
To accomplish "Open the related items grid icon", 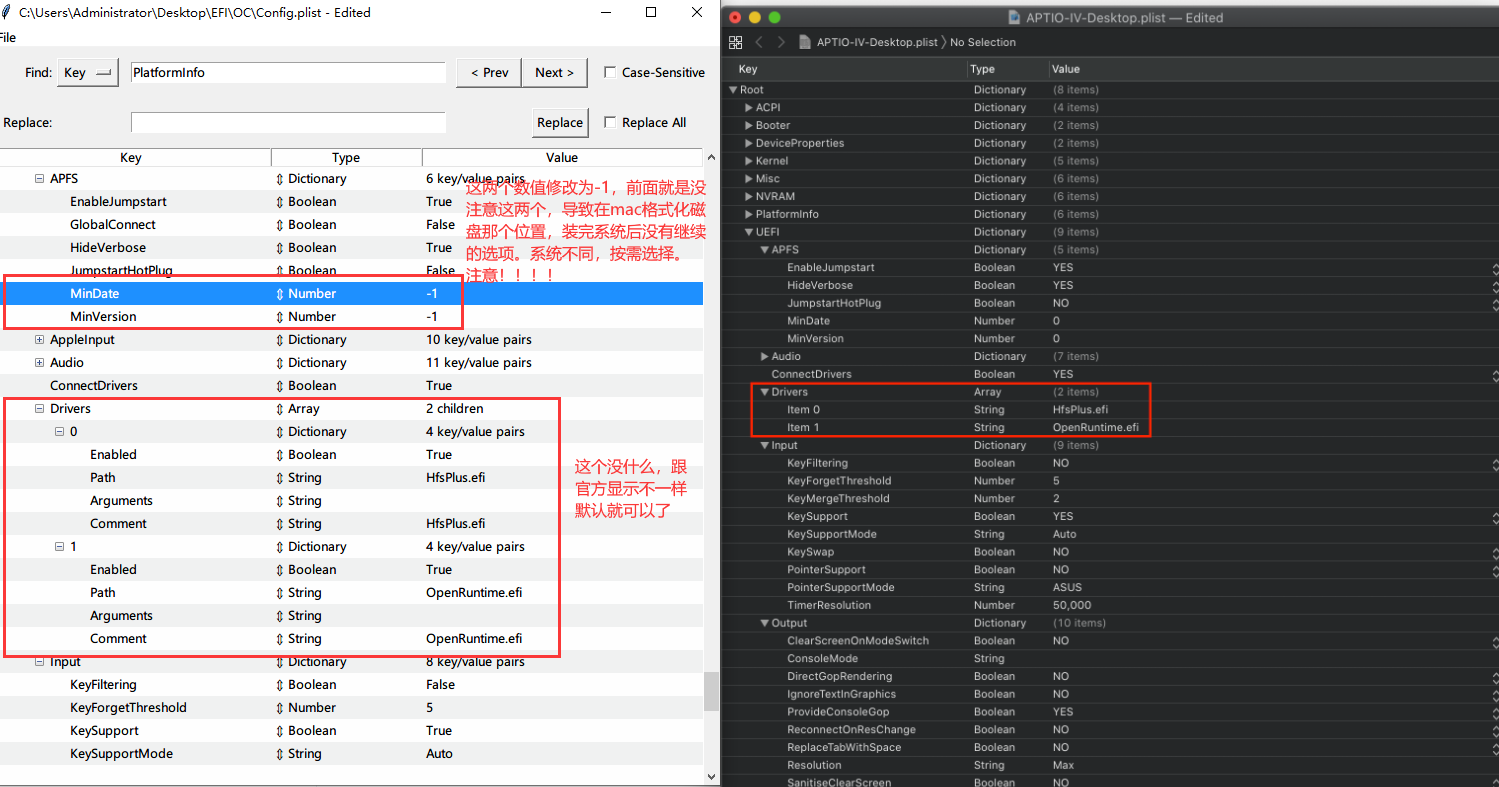I will click(736, 42).
